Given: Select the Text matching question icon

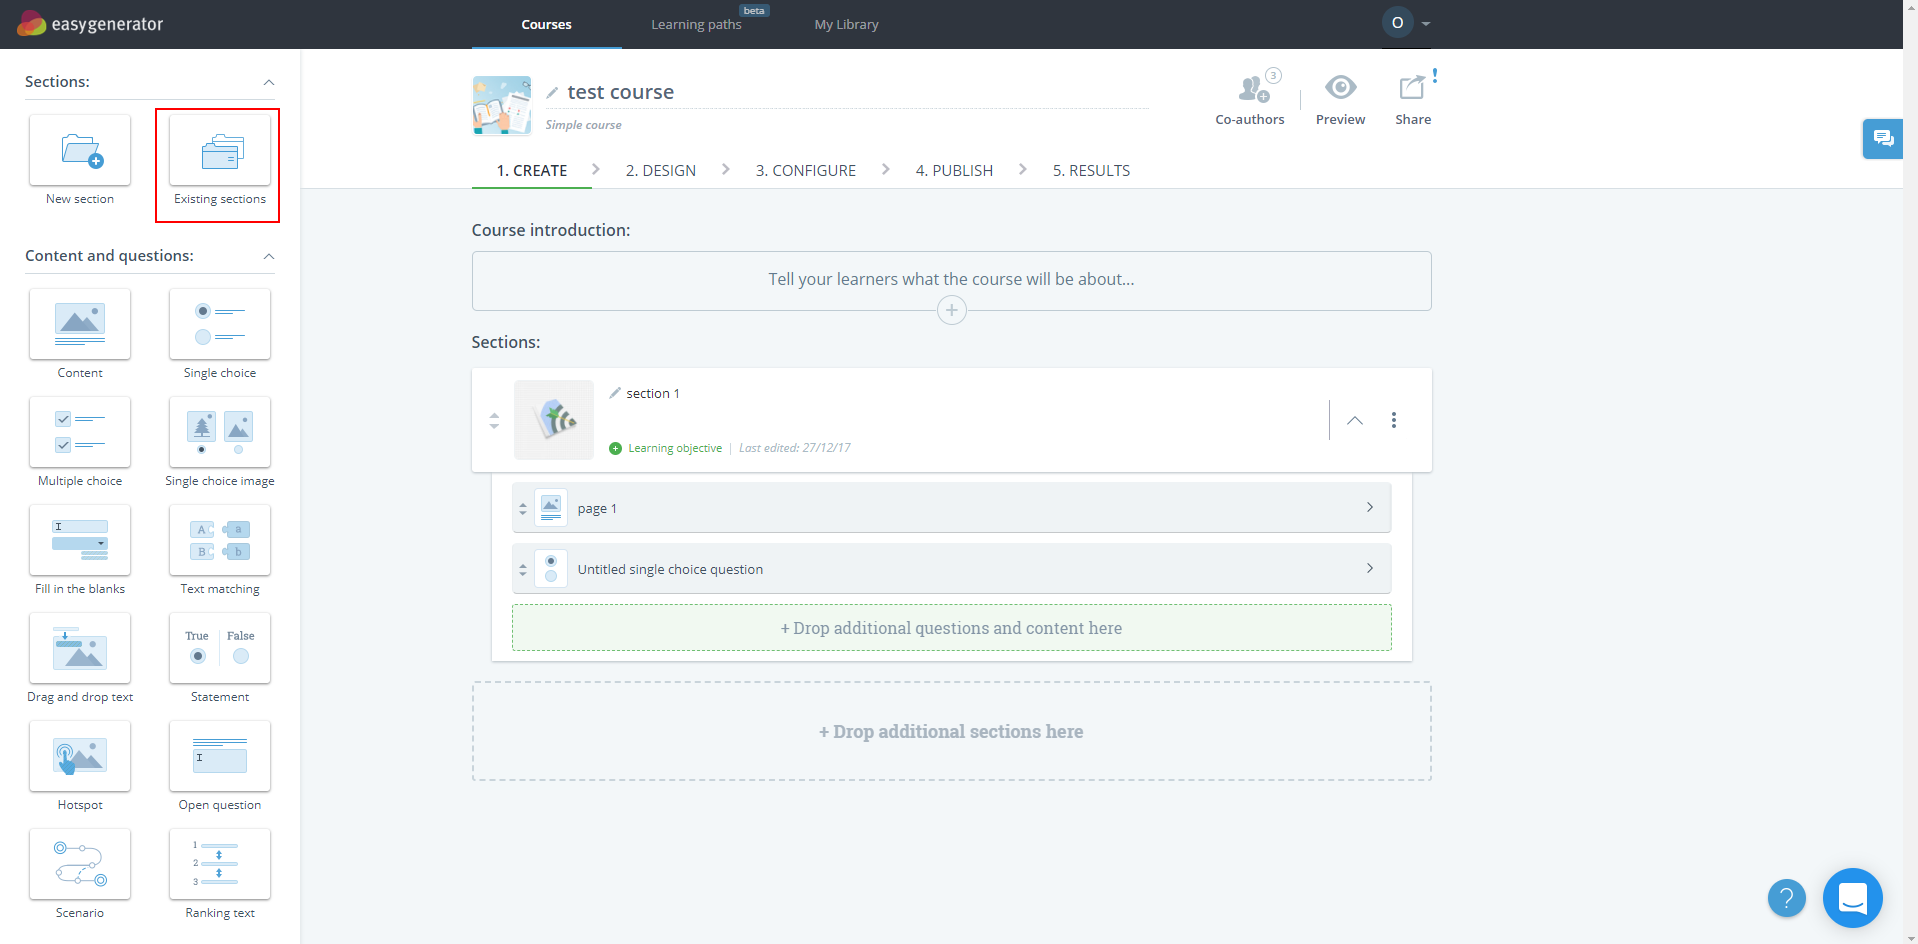Looking at the screenshot, I should [220, 540].
